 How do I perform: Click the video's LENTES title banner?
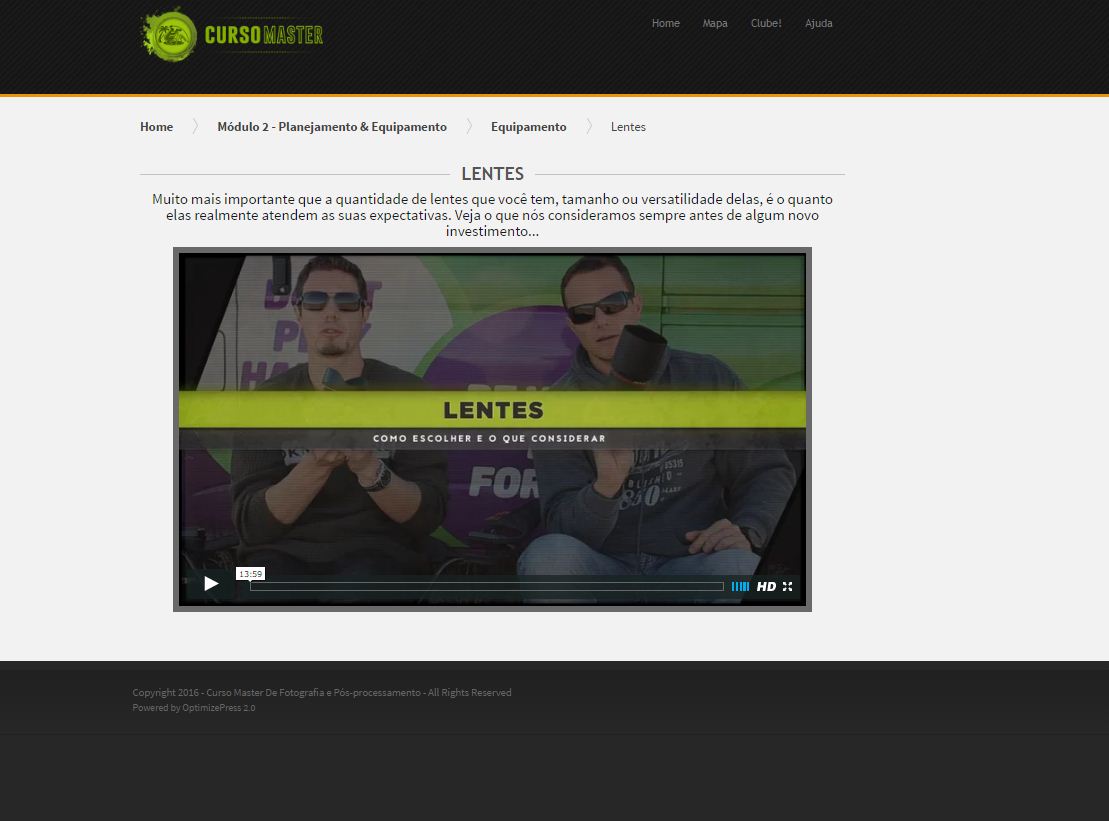(492, 410)
